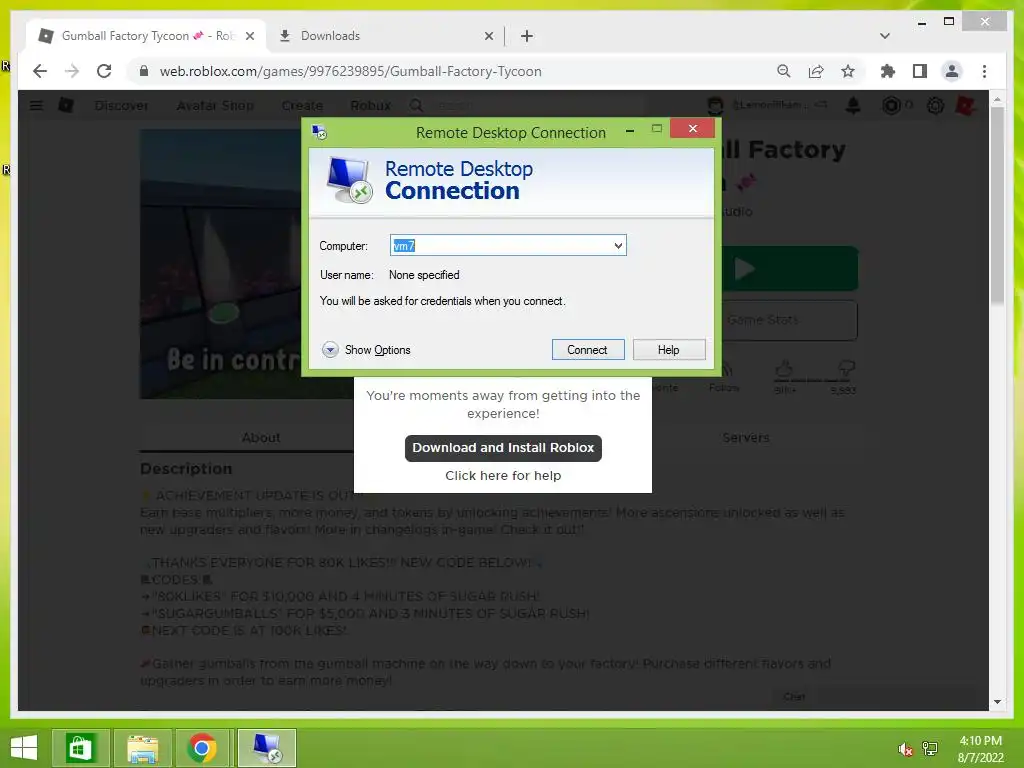Click Download and Install Roblox button

pos(503,448)
